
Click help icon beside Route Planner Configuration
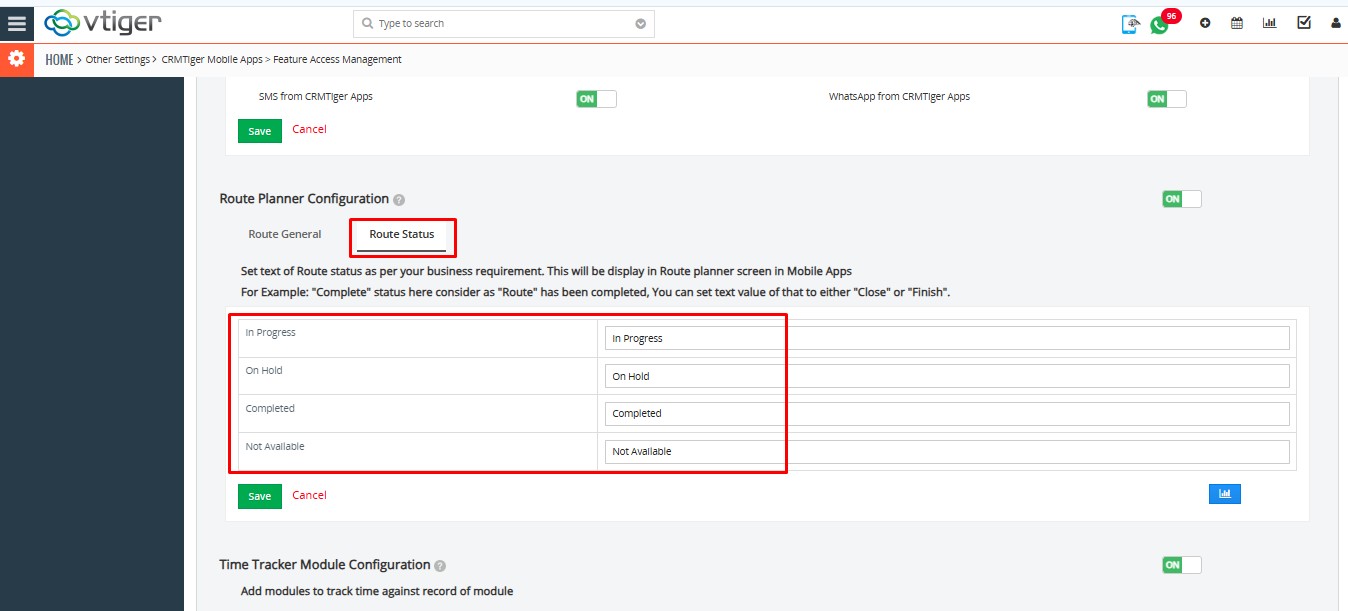tap(399, 200)
